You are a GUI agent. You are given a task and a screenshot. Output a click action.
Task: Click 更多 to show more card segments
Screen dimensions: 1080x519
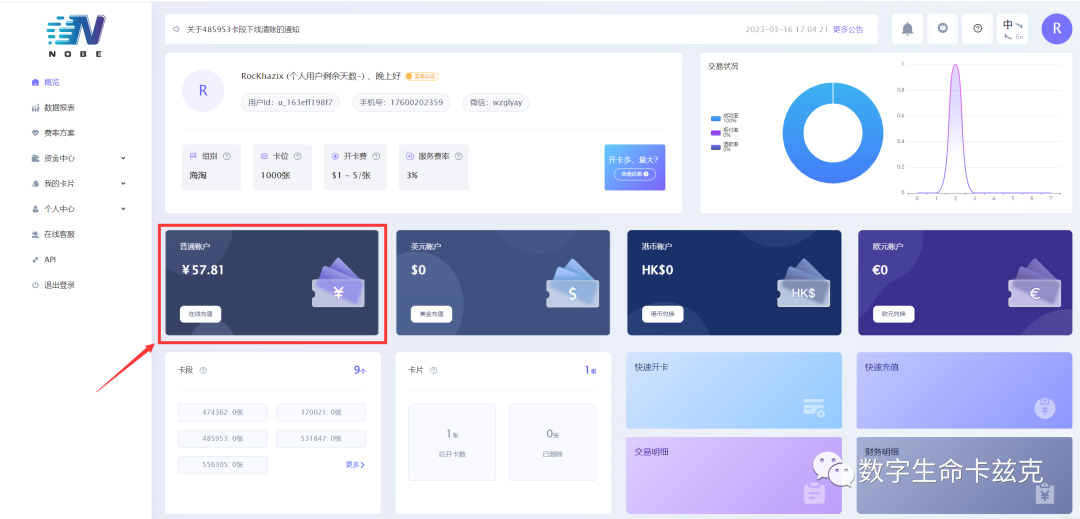(355, 465)
